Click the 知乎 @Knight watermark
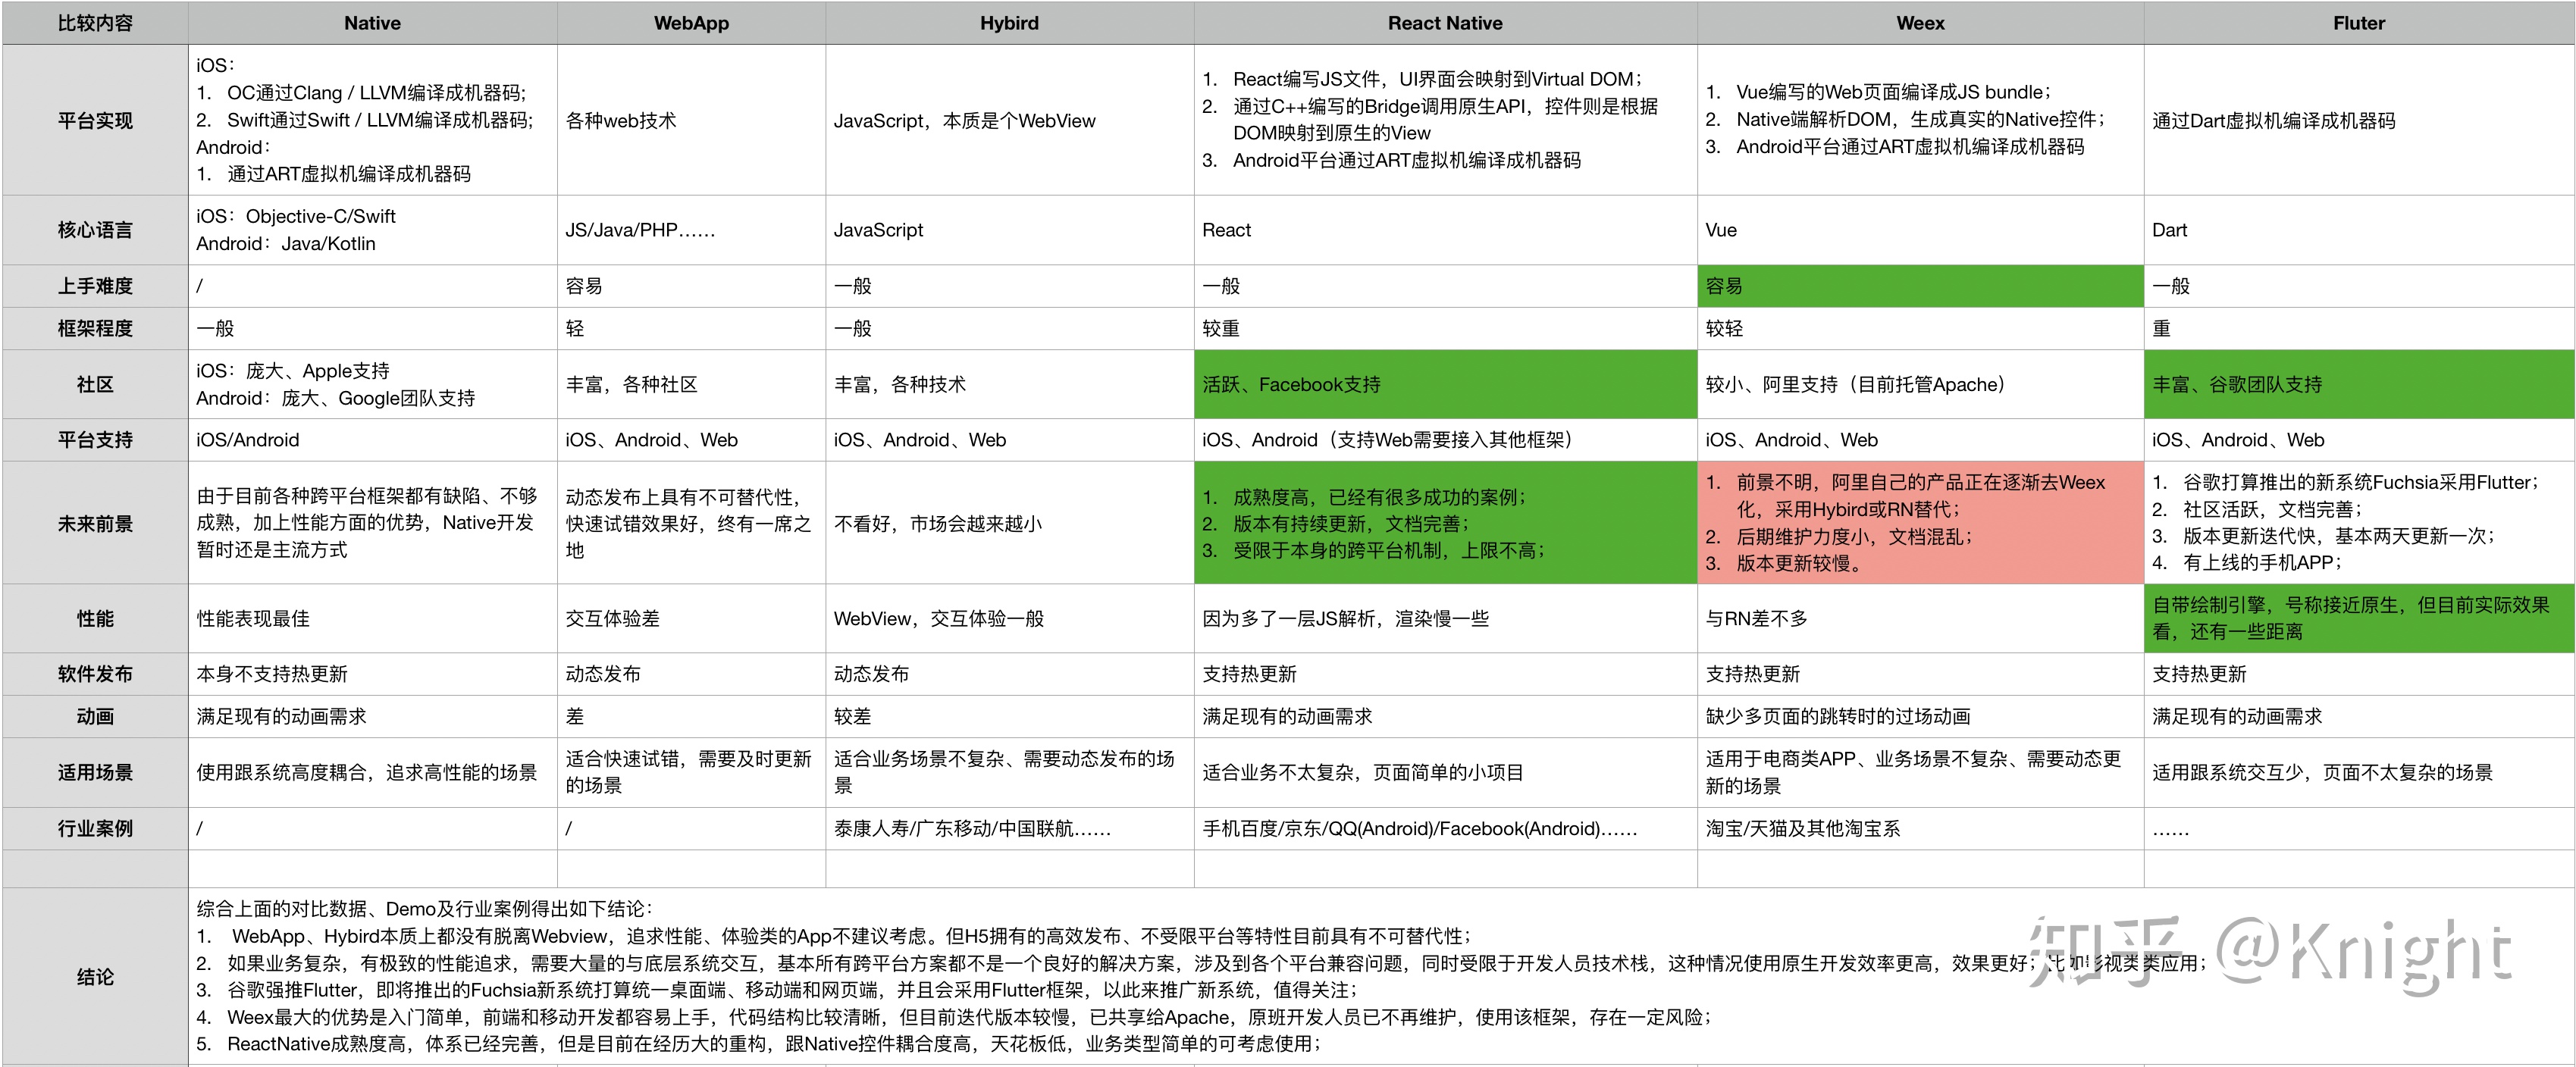Screen dimensions: 2576x1067 coord(2268,952)
